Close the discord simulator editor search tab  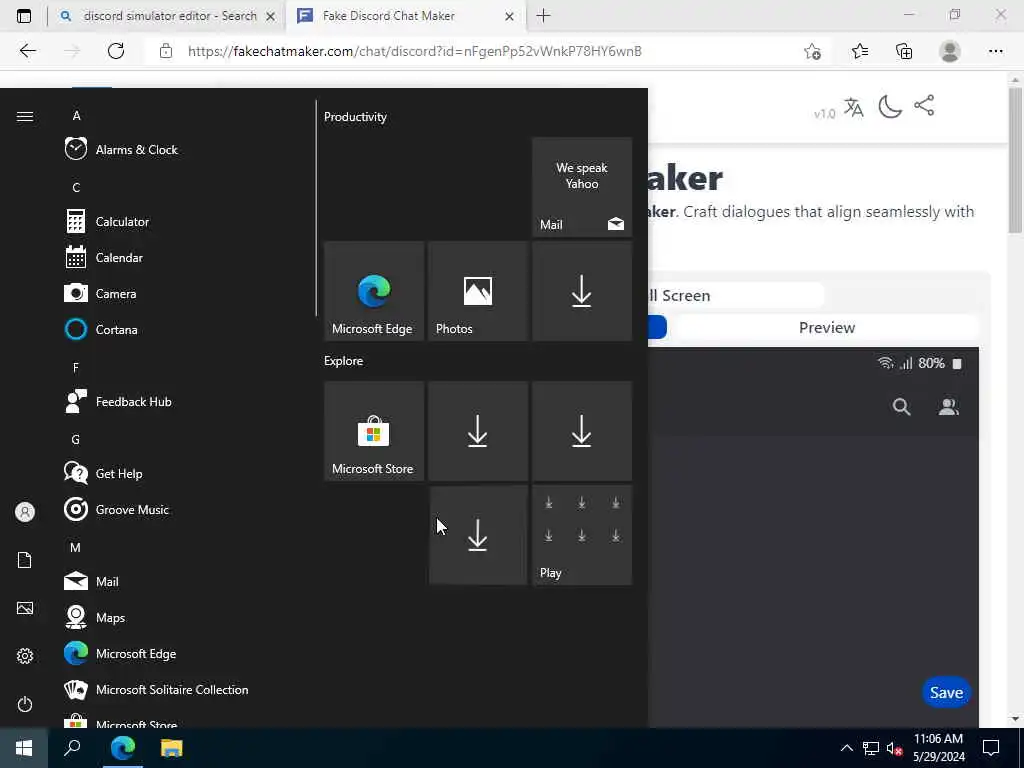(x=270, y=16)
